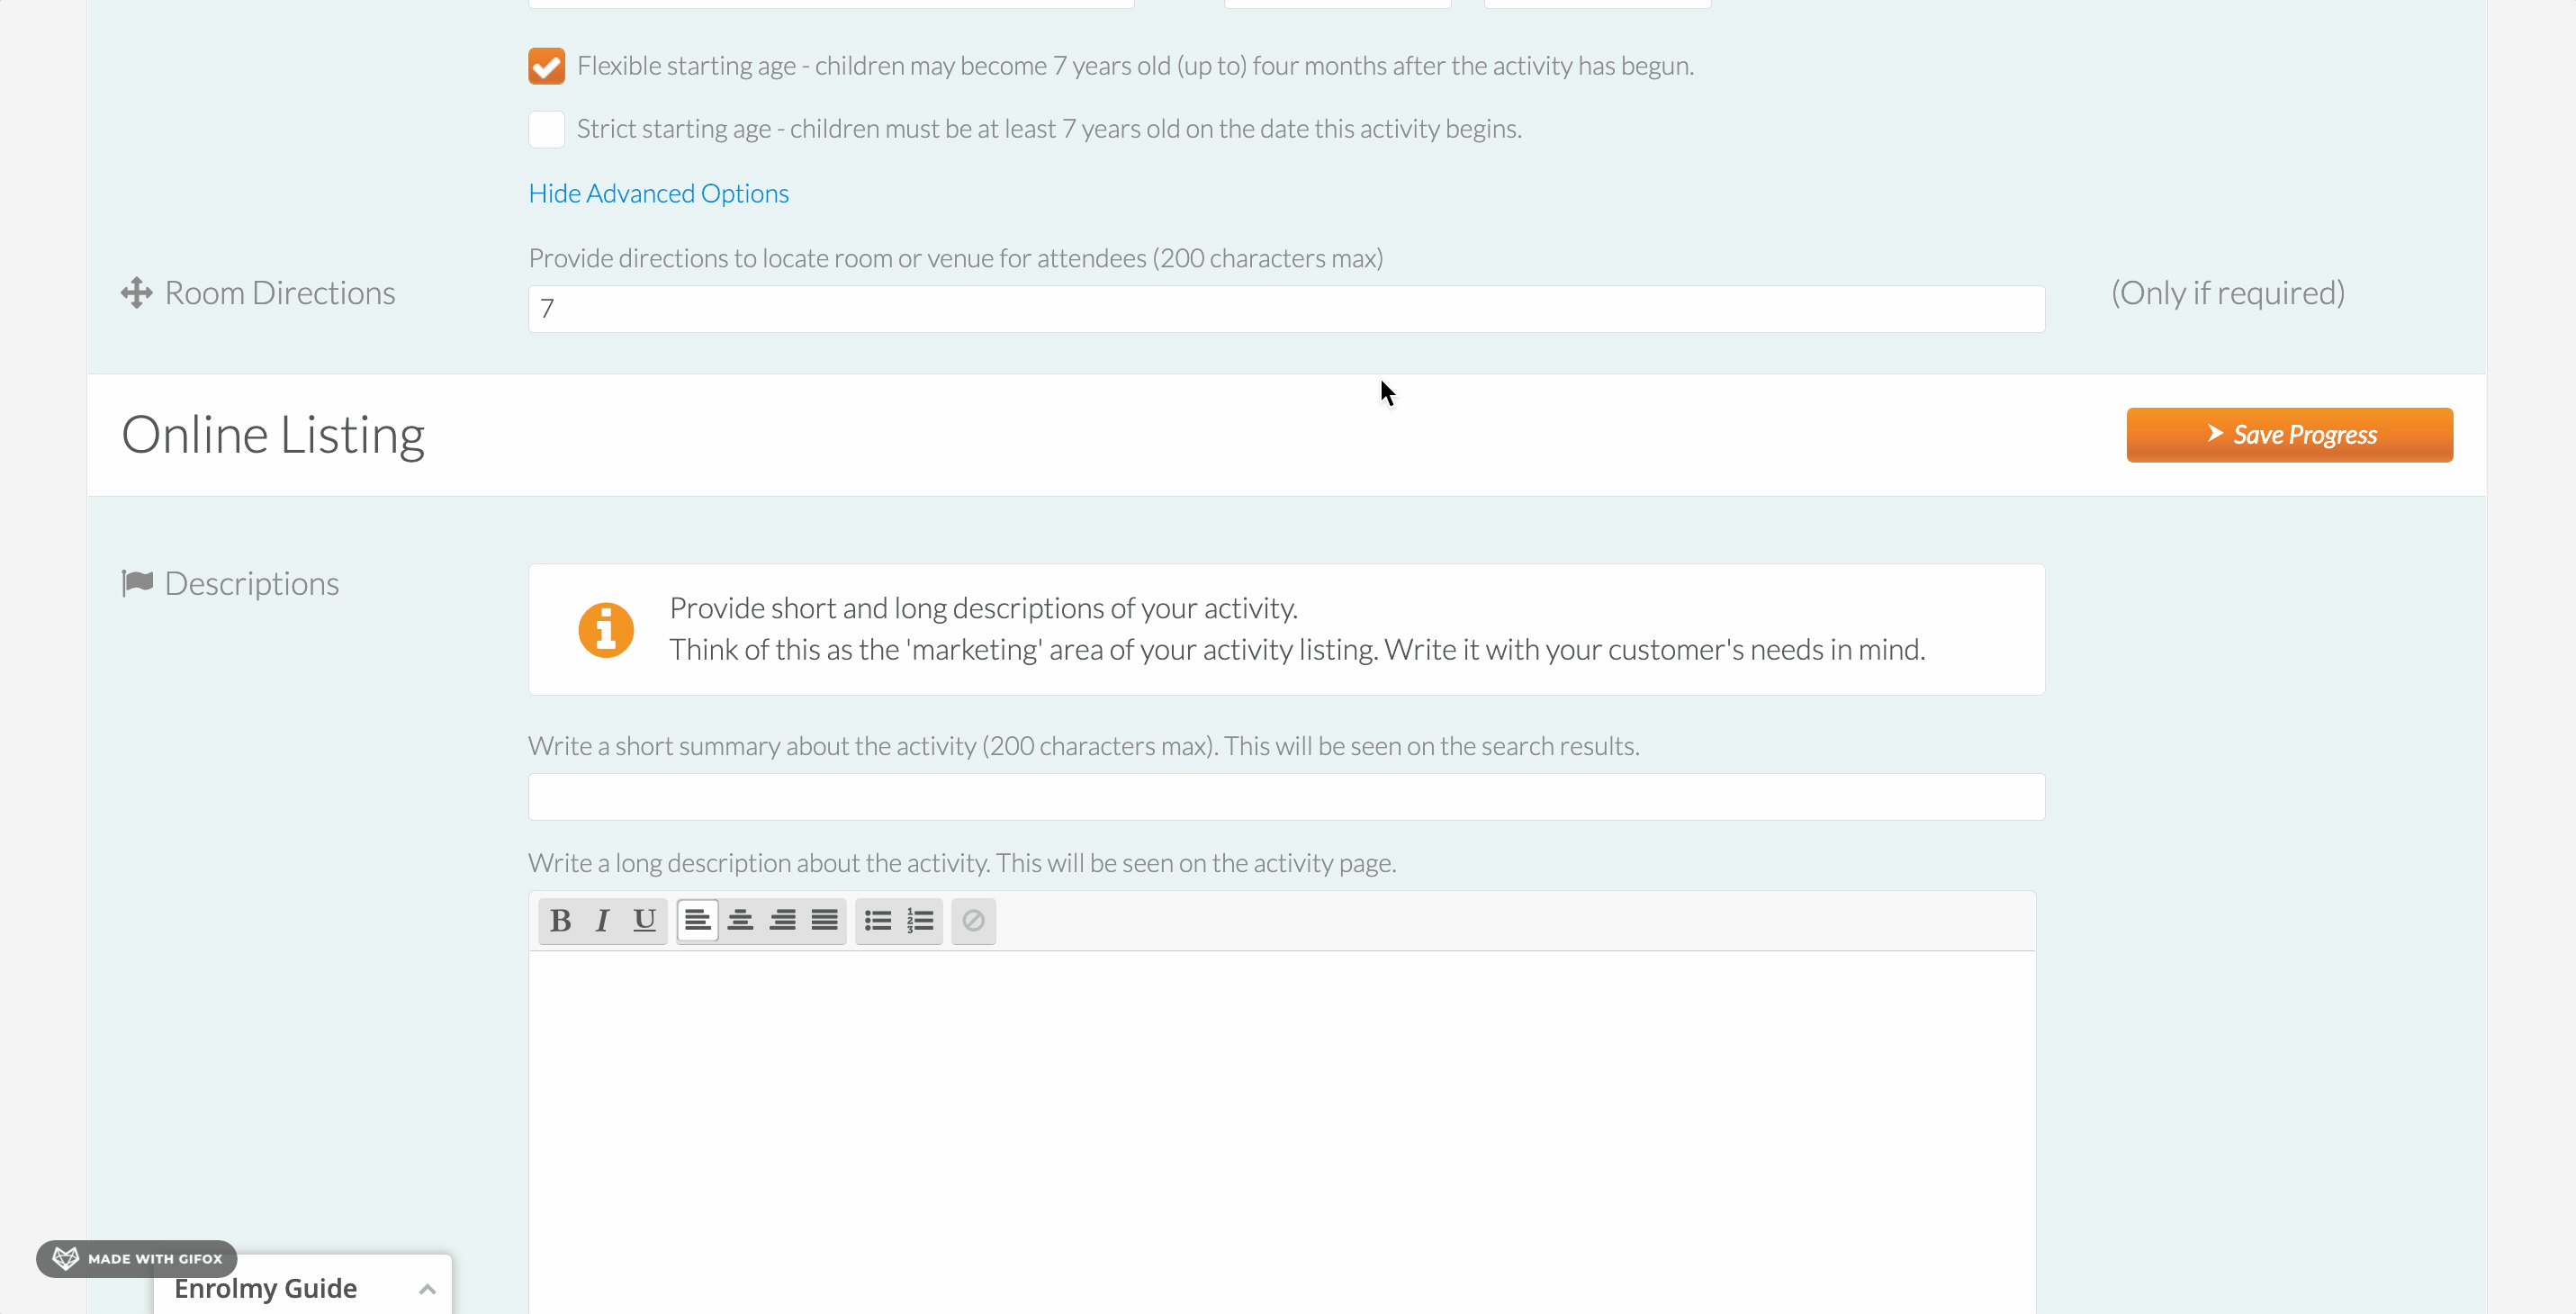Viewport: 2576px width, 1314px height.
Task: Center align the description text
Action: pyautogui.click(x=740, y=920)
